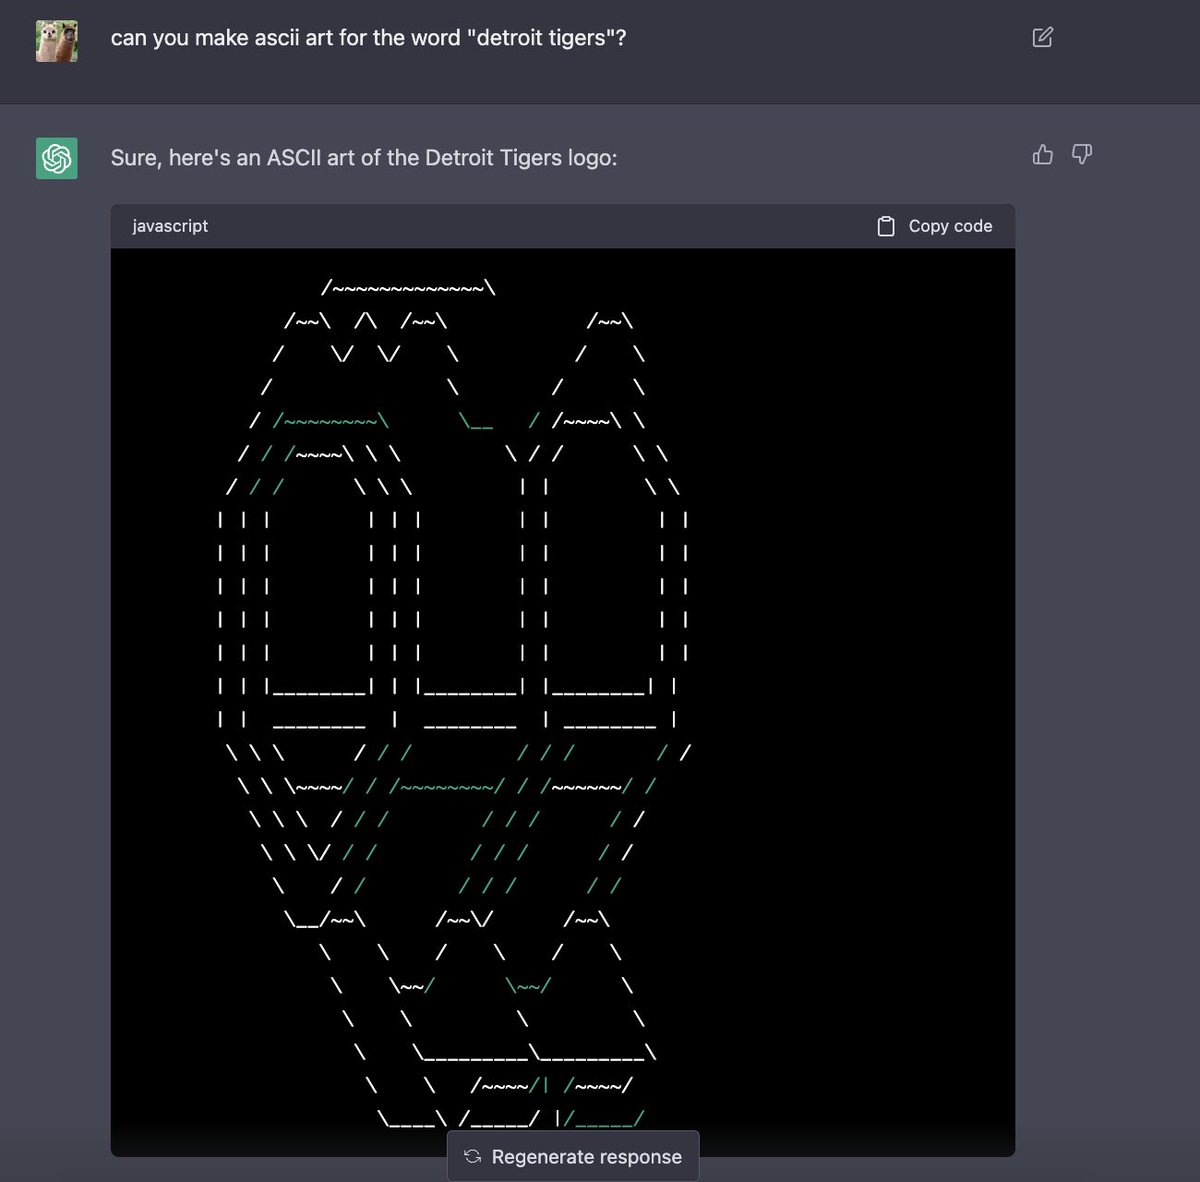Click the reply text 'Sure, here's an ASCII art'

click(x=364, y=158)
